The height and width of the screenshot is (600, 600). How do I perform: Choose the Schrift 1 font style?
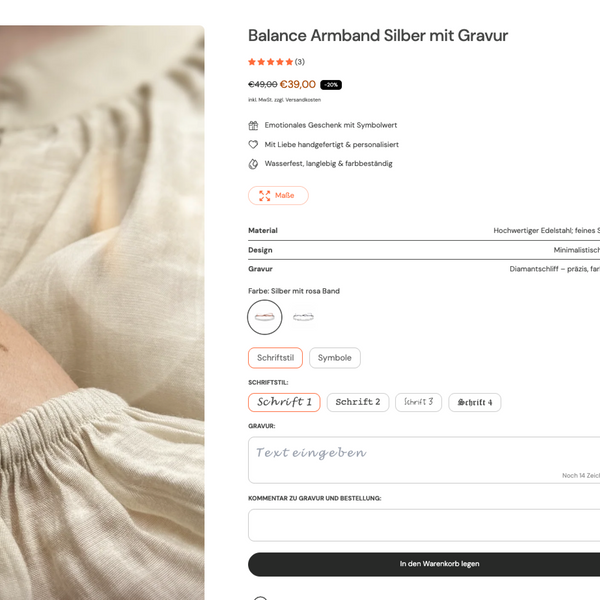[284, 402]
